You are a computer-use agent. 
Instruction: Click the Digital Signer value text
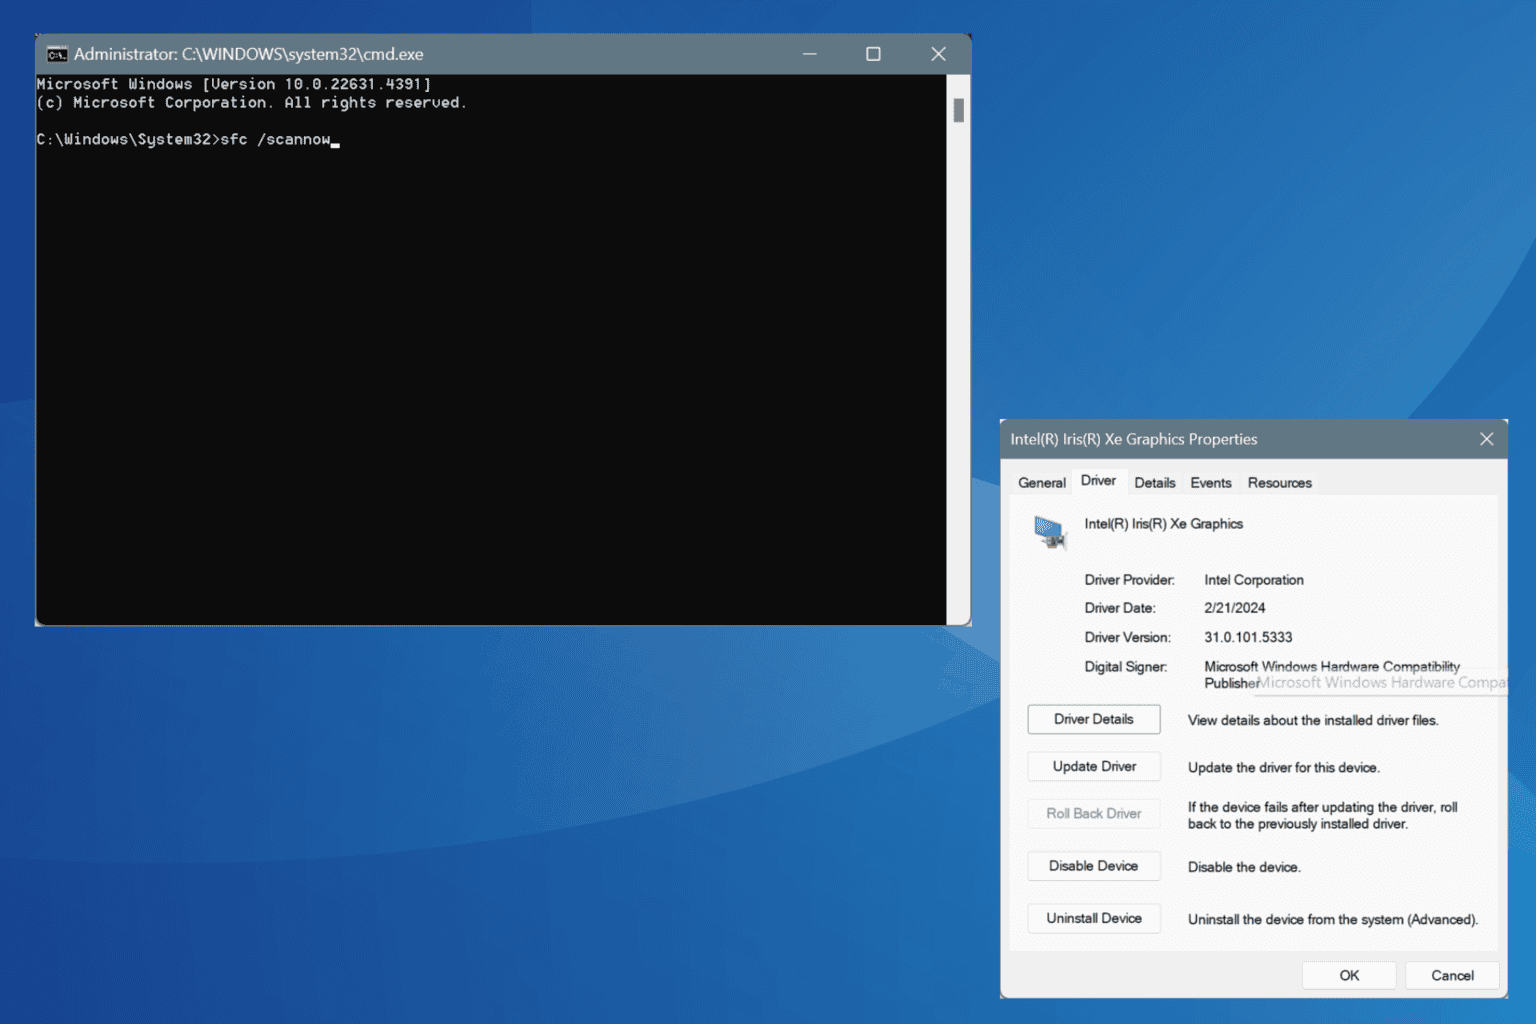tap(1332, 674)
